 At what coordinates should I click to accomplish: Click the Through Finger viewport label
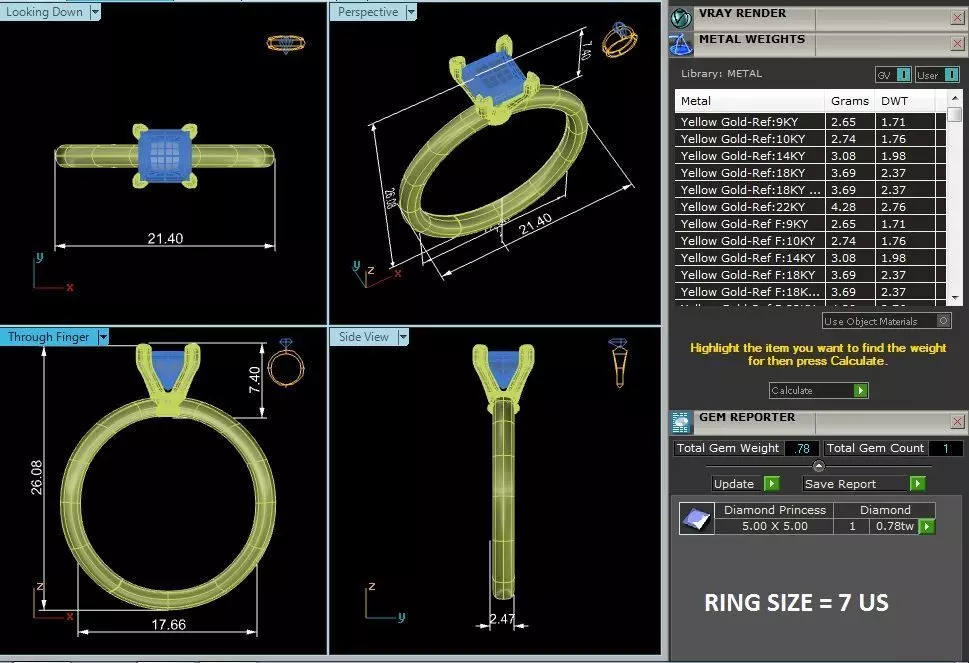pyautogui.click(x=49, y=337)
